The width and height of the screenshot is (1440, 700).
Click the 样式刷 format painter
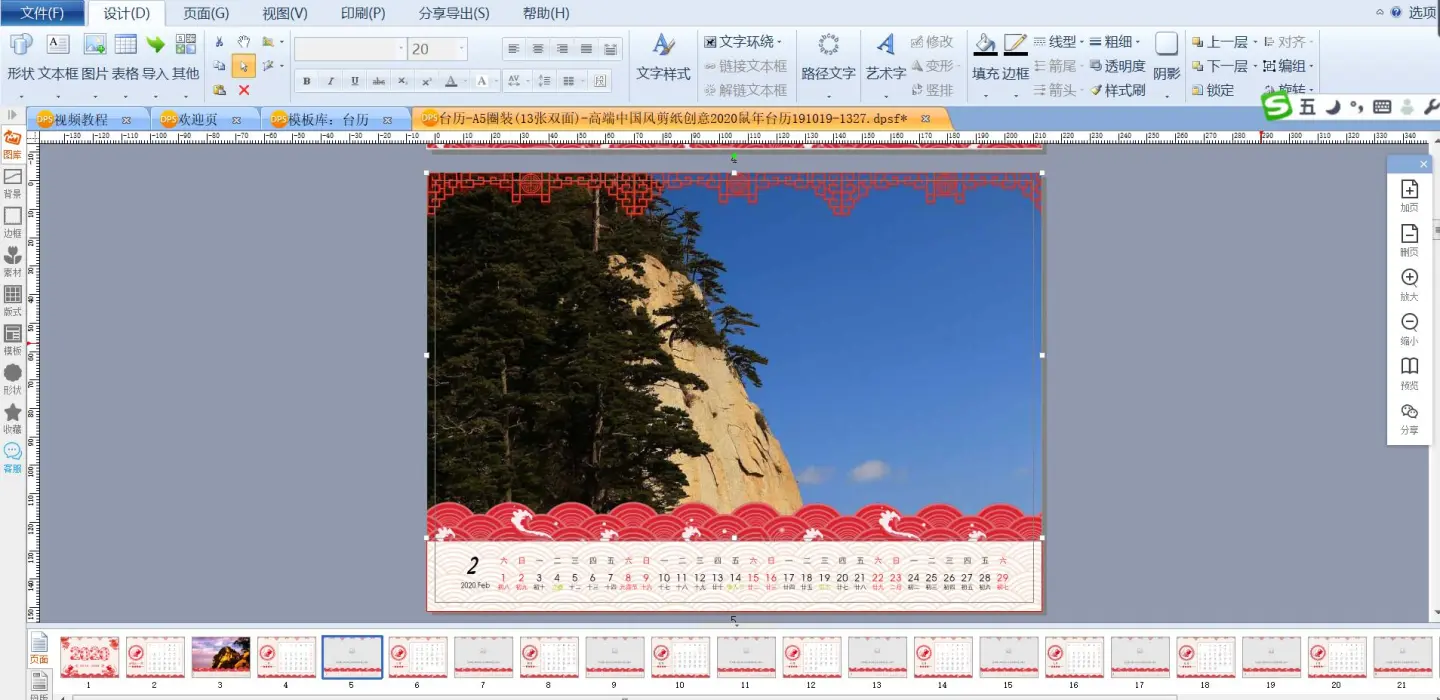(1117, 90)
